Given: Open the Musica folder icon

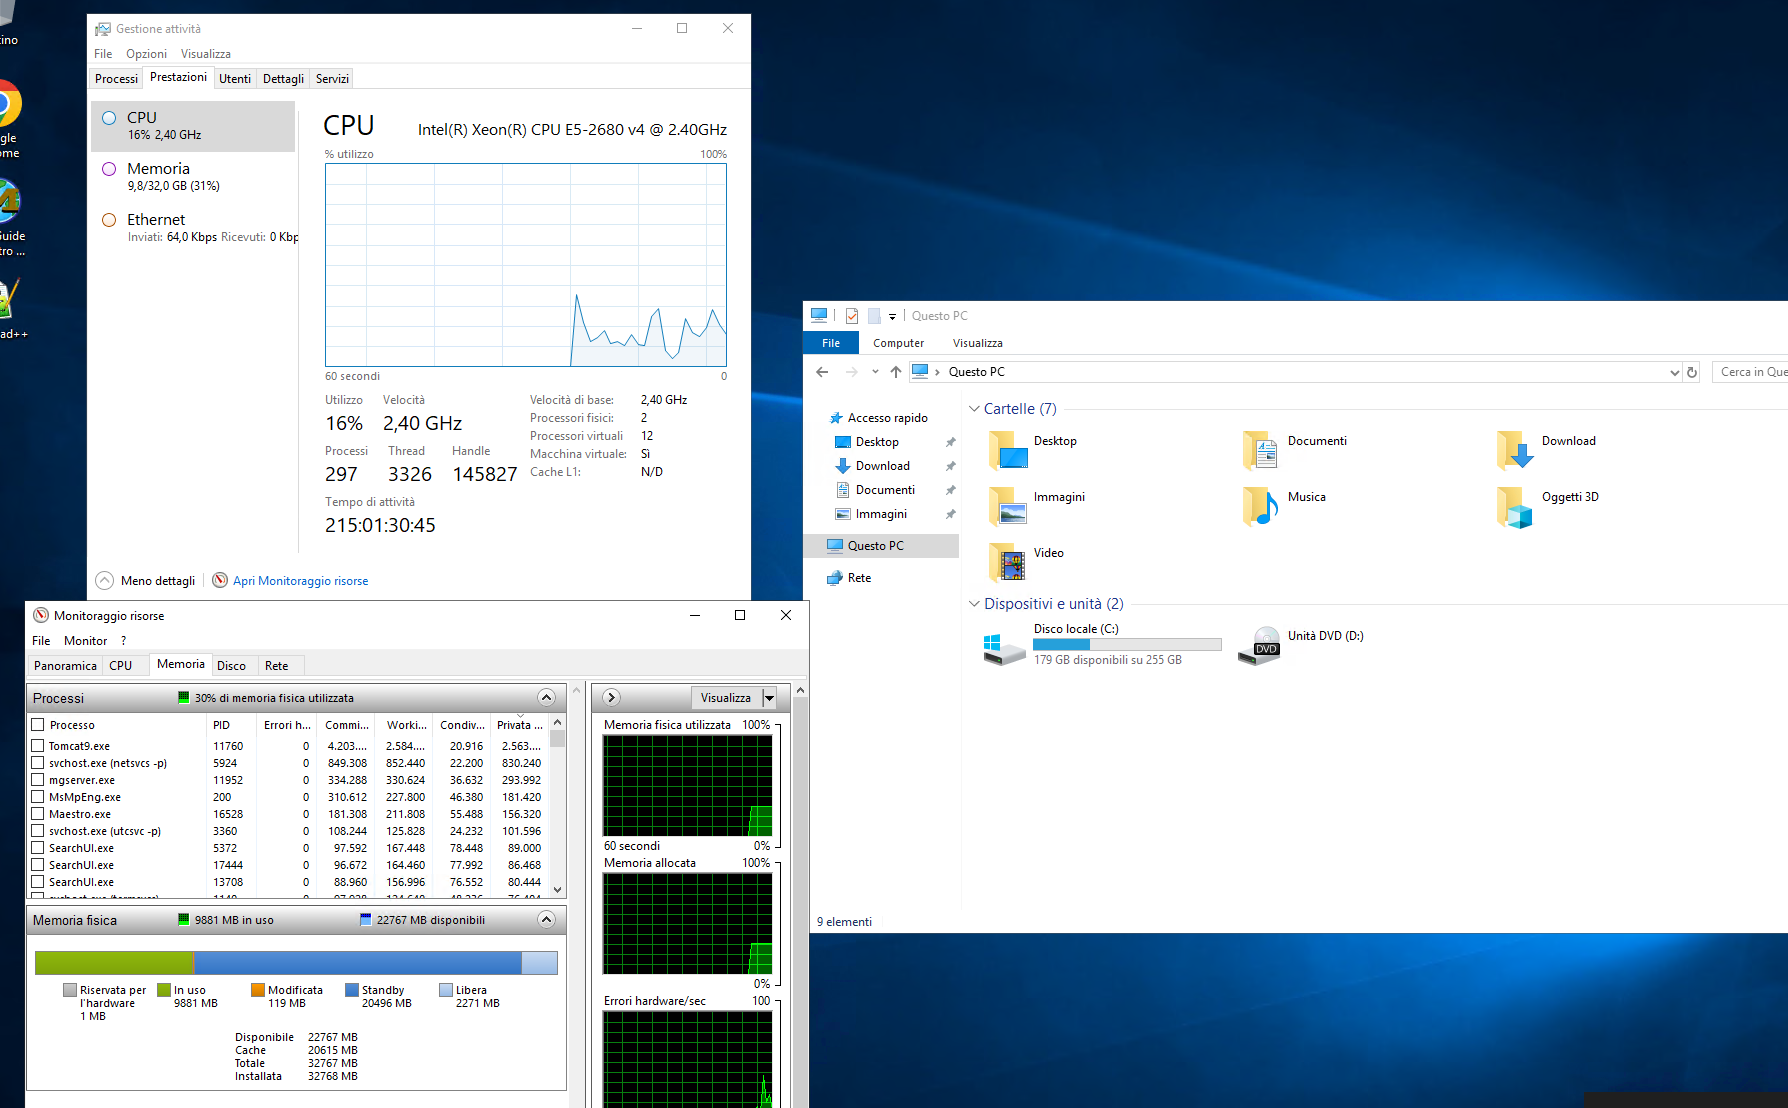Looking at the screenshot, I should [x=1261, y=506].
